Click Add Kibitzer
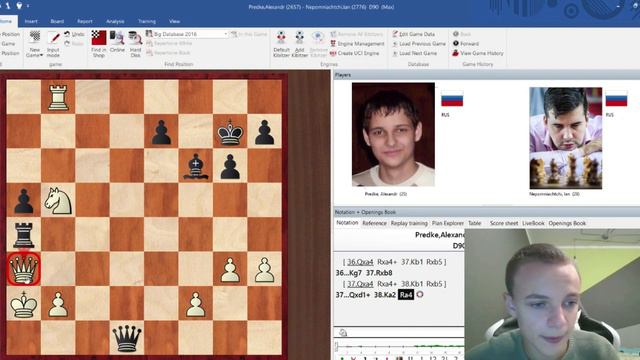 [x=300, y=44]
